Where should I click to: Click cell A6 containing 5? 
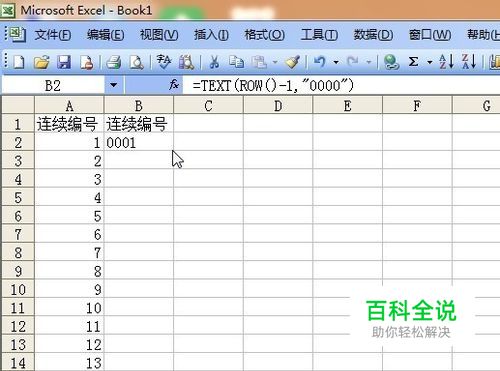pos(69,216)
